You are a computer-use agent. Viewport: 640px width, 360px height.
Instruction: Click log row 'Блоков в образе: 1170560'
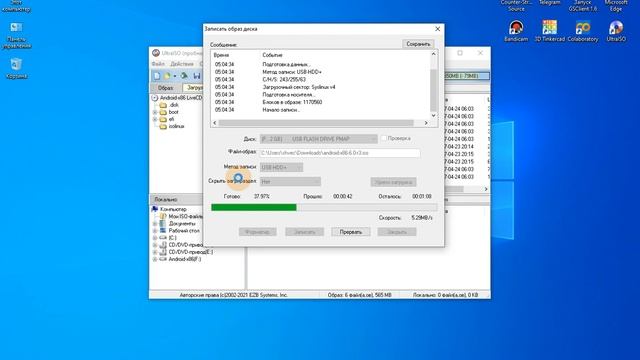point(292,102)
